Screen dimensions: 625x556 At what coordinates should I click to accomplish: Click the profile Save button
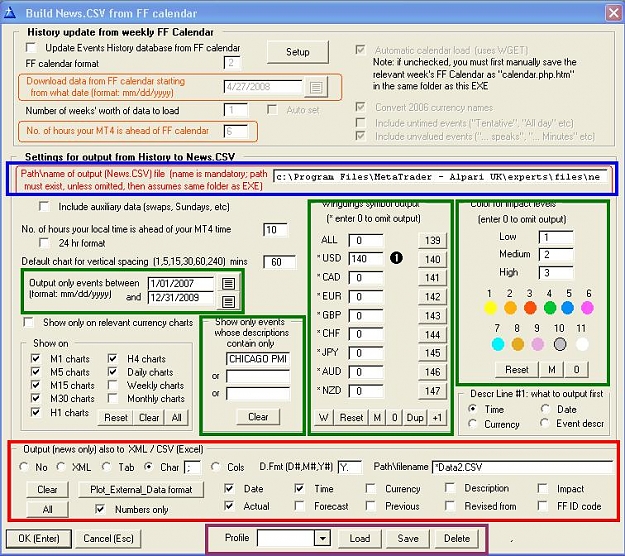(x=408, y=538)
